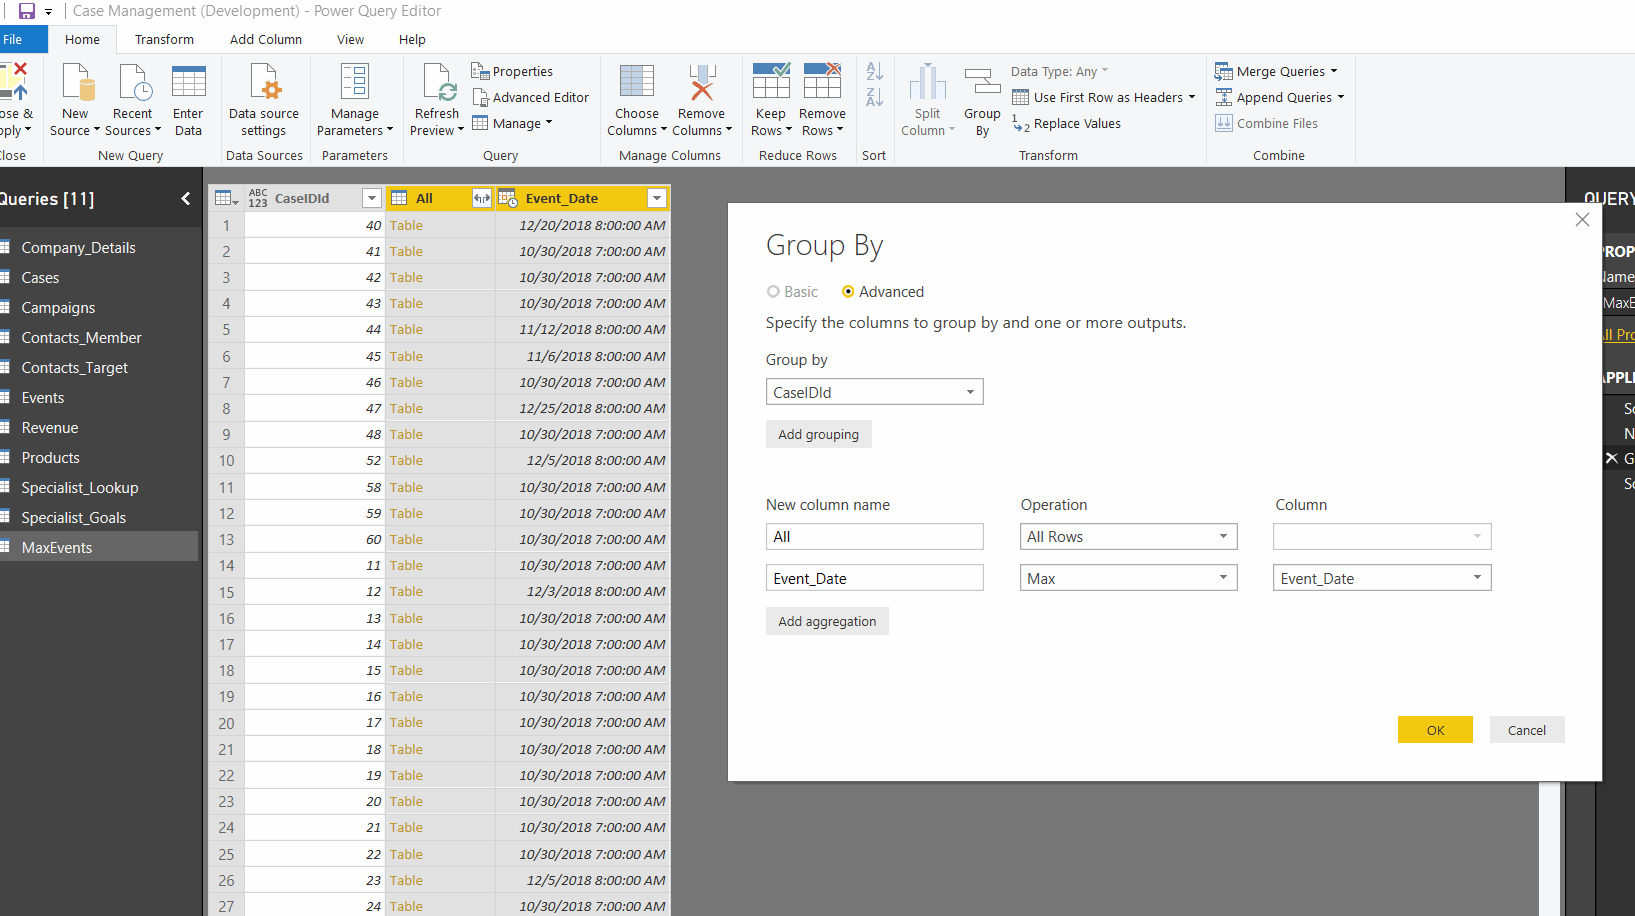
Task: Open the CaseIDId group-by dropdown
Action: pyautogui.click(x=875, y=392)
